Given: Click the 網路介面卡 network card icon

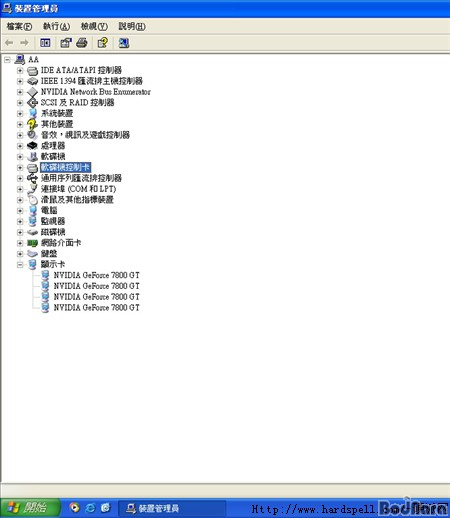Looking at the screenshot, I should click(x=32, y=243).
